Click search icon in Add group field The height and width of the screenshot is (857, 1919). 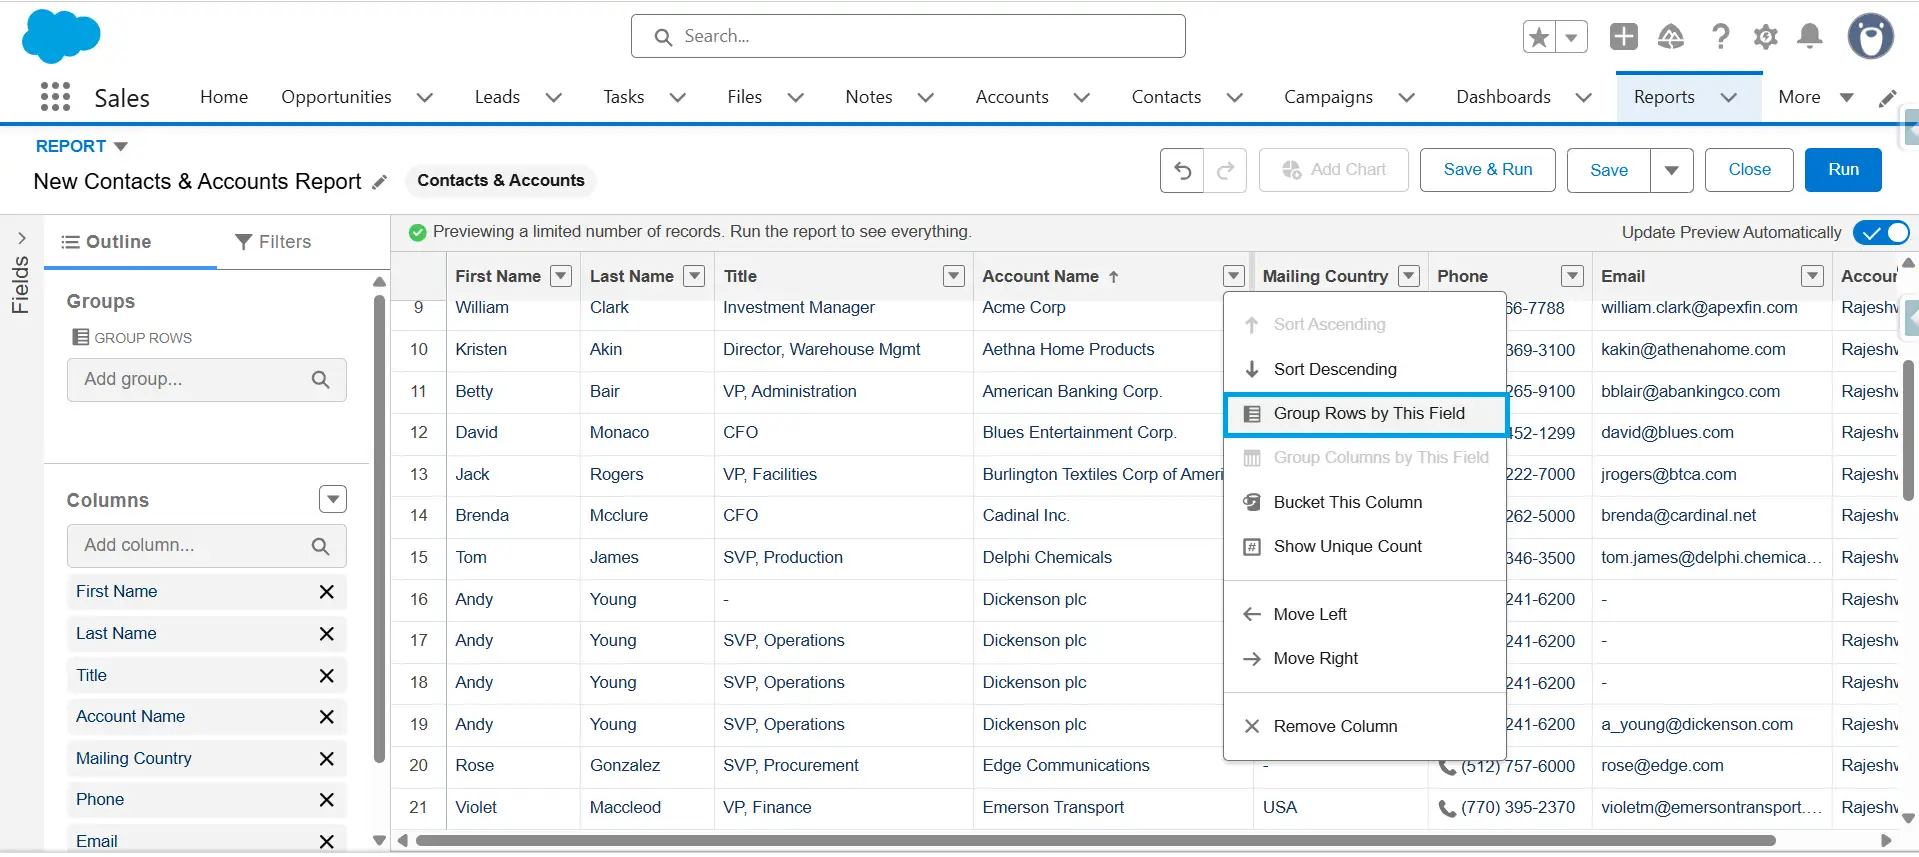pos(320,380)
